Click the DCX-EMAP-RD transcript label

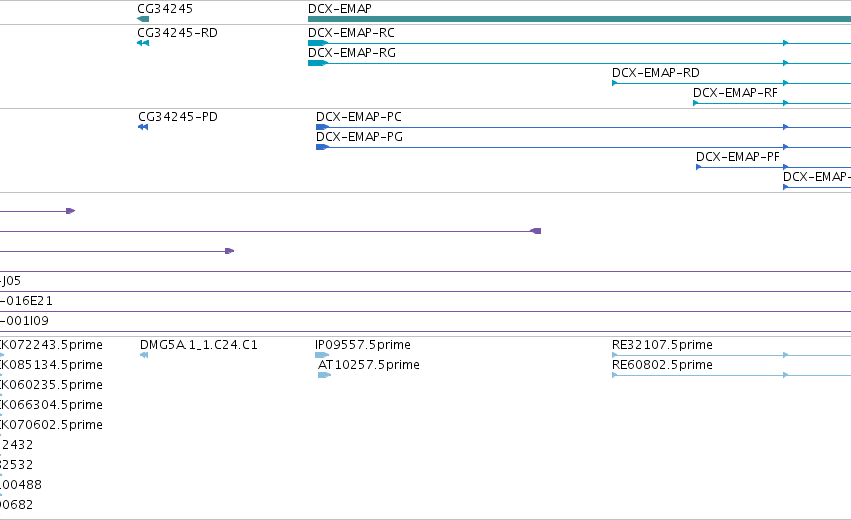tap(656, 73)
